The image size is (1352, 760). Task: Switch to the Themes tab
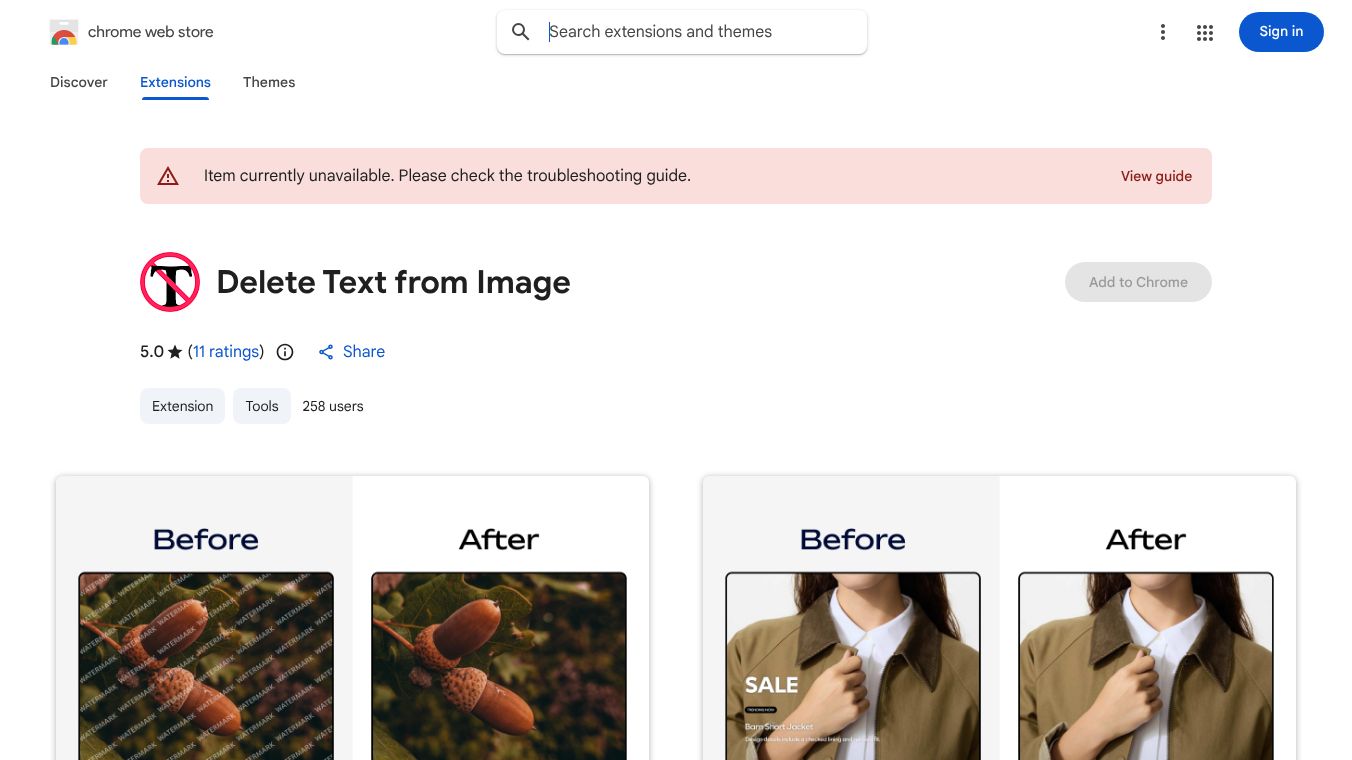click(269, 82)
